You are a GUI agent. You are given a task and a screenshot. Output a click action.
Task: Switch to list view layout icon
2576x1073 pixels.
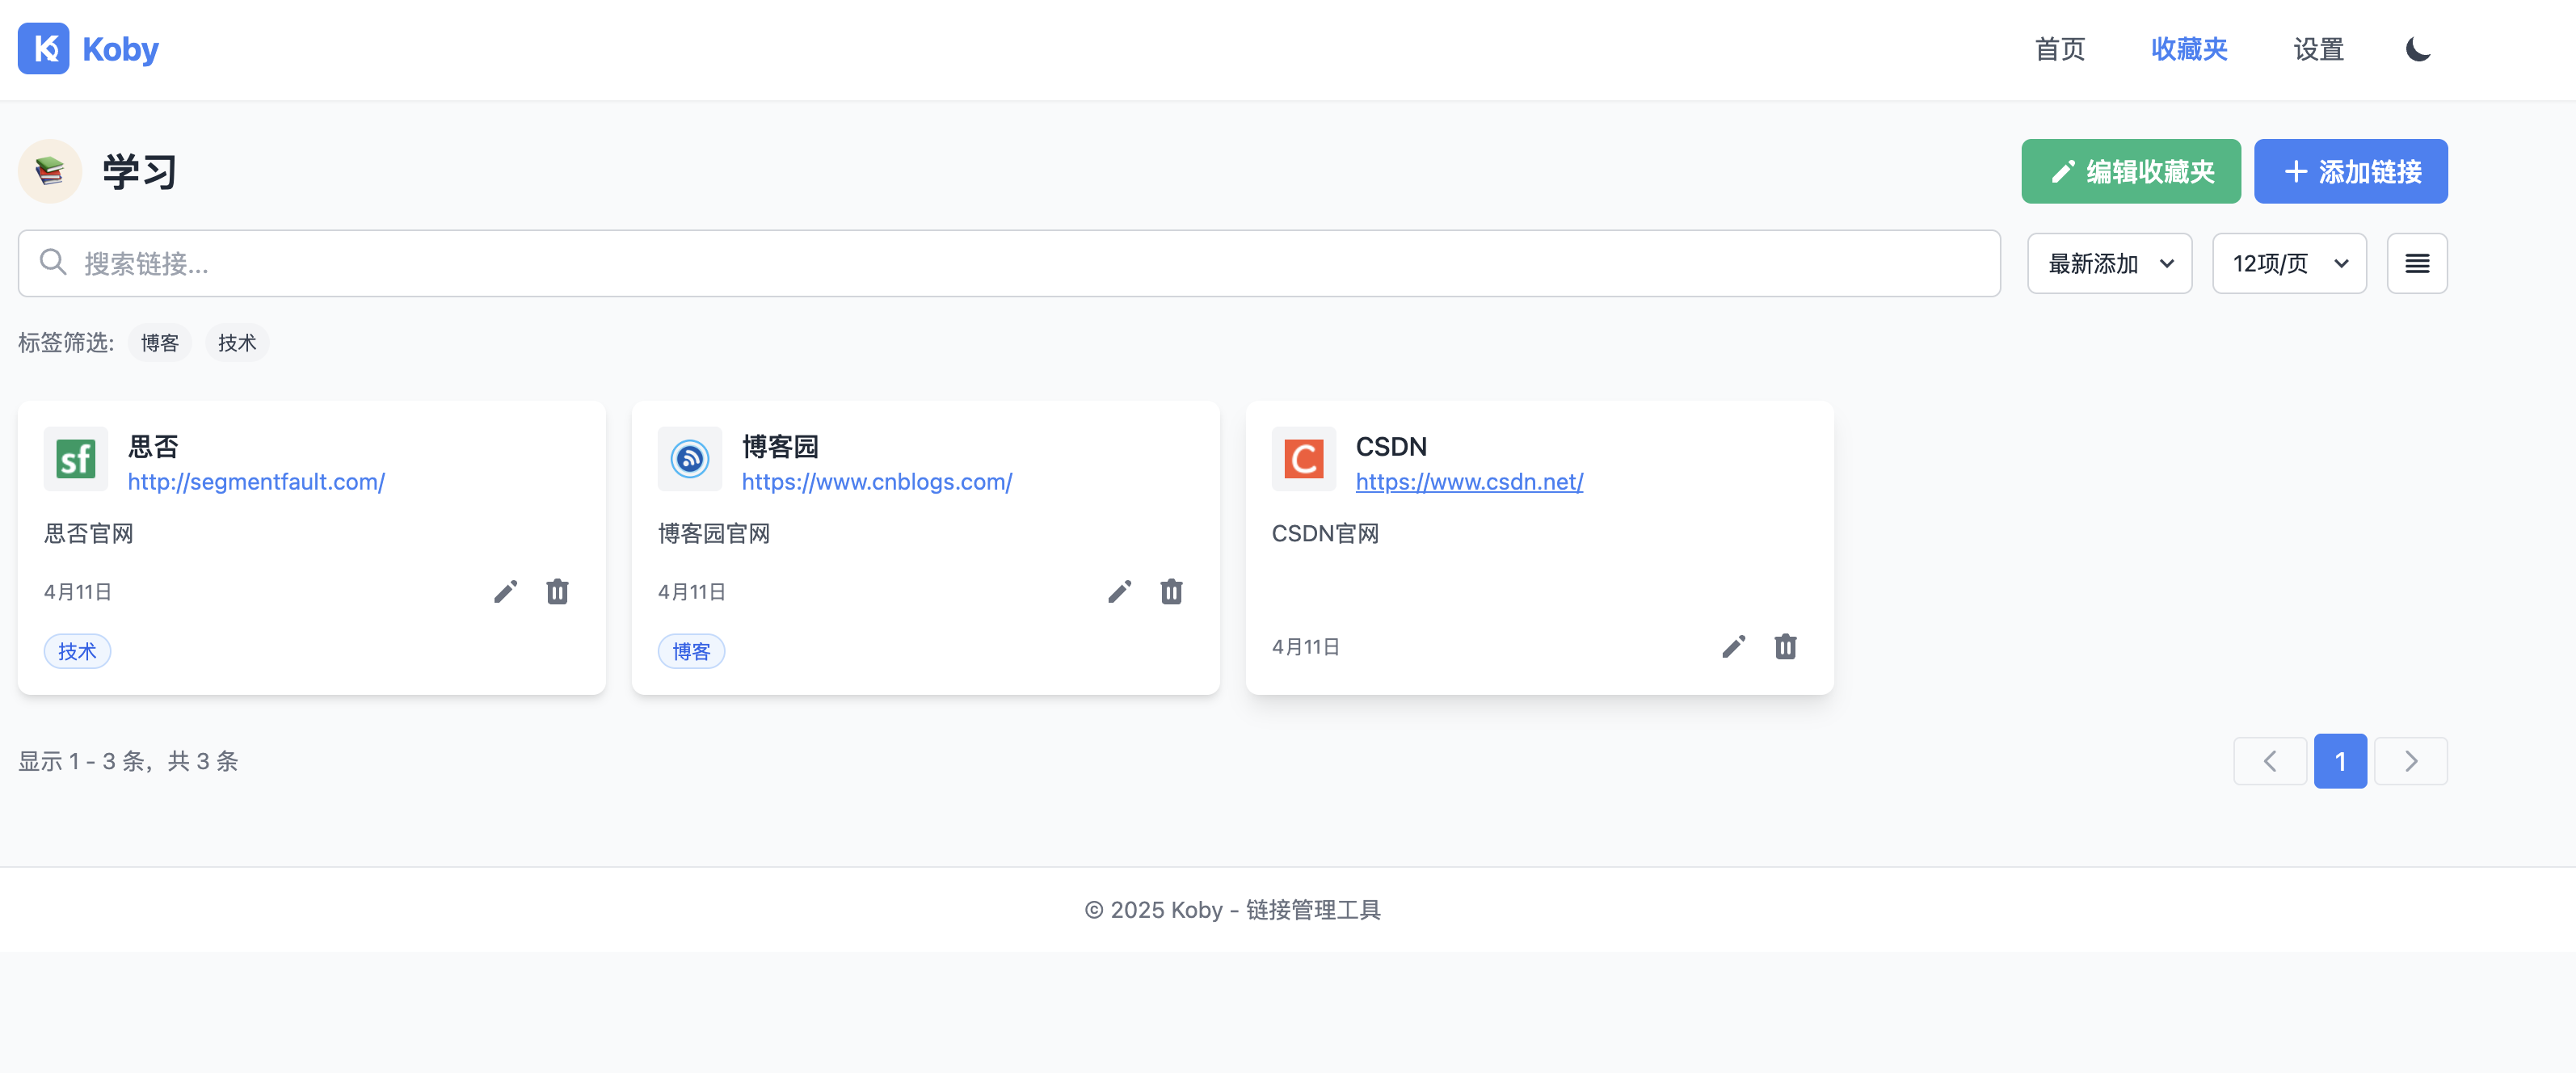click(2417, 263)
